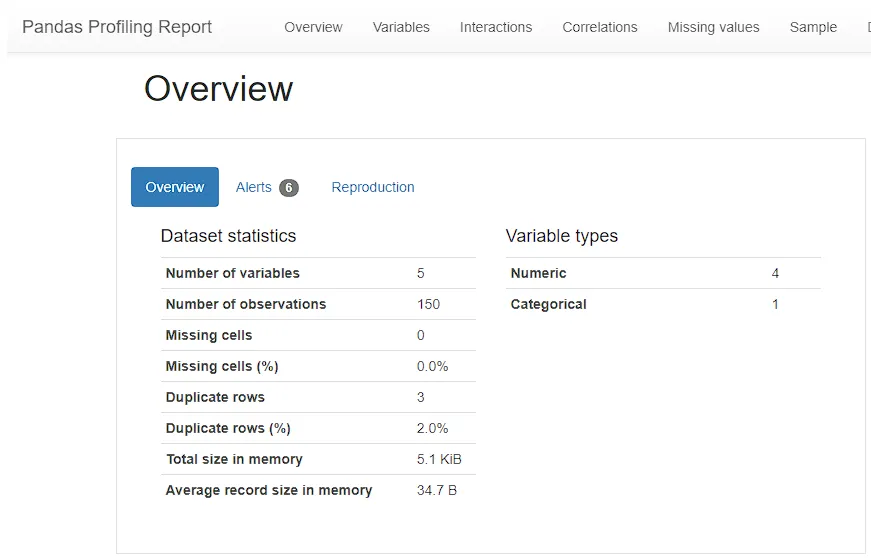
Task: Click the Duplicate rows label
Action: pyautogui.click(x=216, y=398)
